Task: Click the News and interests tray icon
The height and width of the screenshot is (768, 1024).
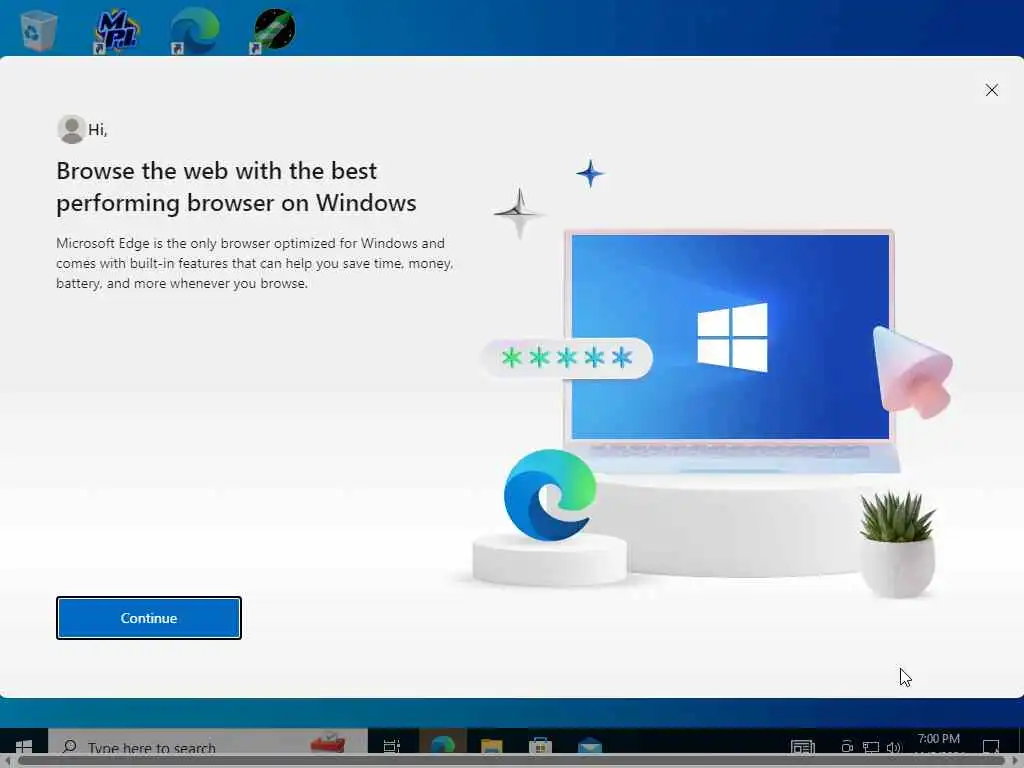Action: (x=803, y=747)
